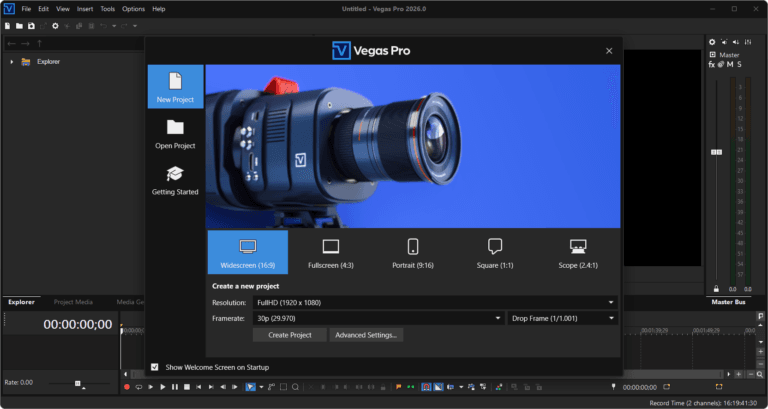This screenshot has height=409, width=768.
Task: Click the Open folder icon in the top toolbar
Action: [19, 26]
